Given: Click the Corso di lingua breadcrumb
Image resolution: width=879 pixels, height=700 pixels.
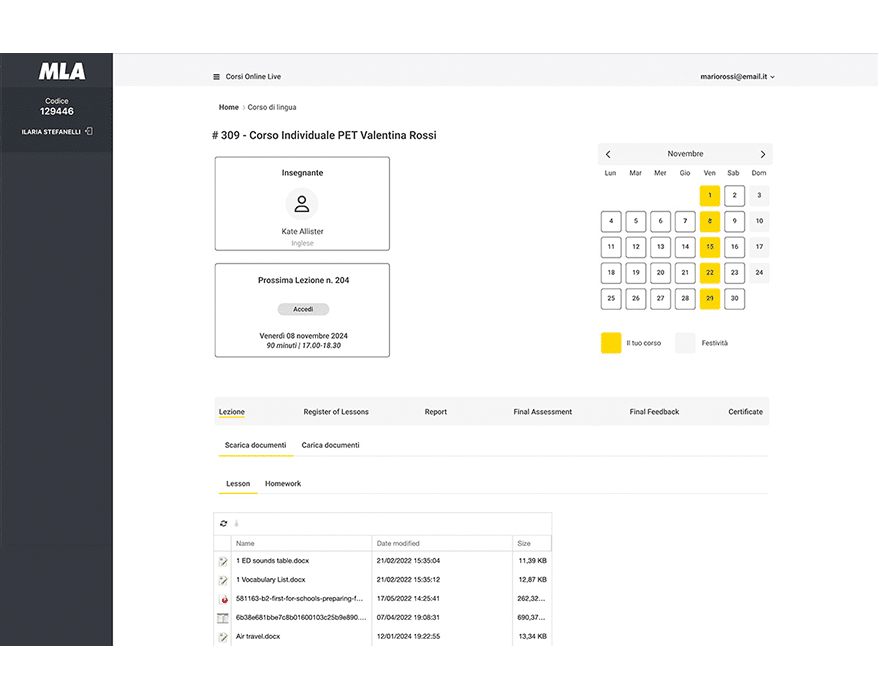Looking at the screenshot, I should [x=272, y=107].
